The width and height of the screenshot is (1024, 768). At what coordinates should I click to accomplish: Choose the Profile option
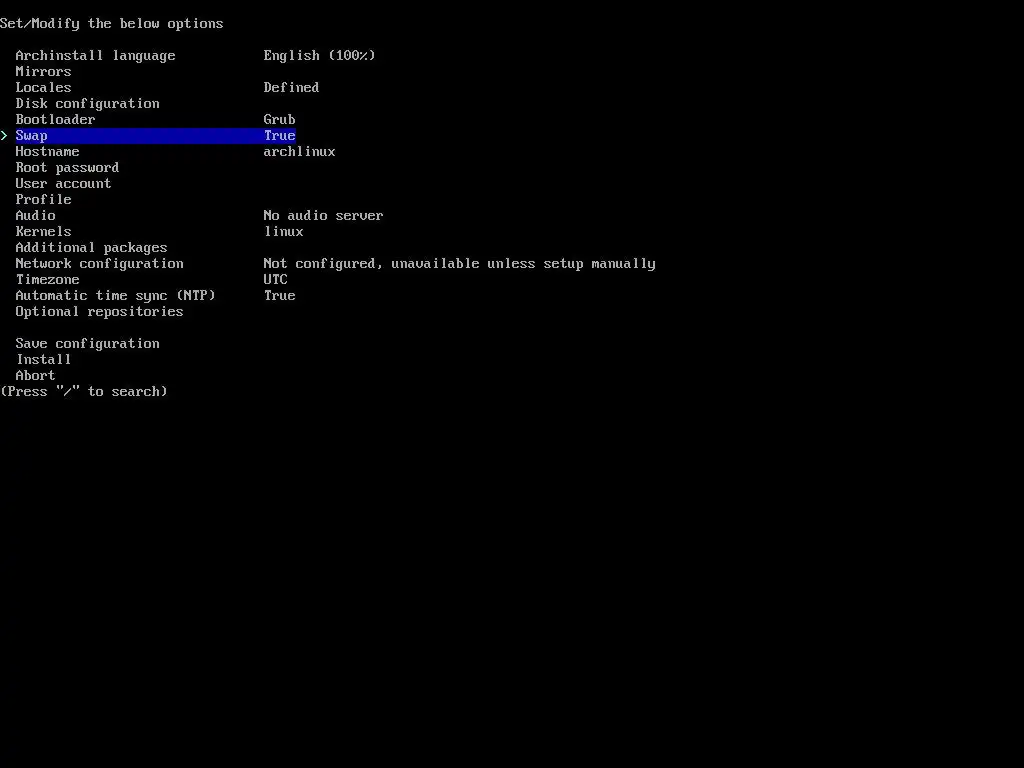pos(43,199)
